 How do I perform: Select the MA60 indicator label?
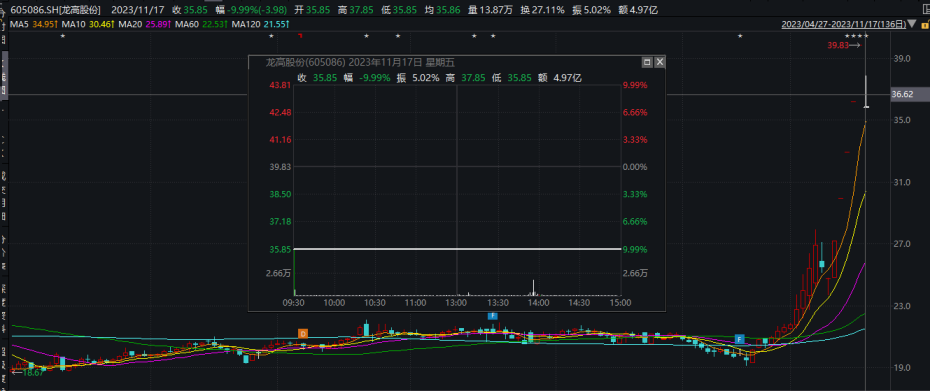coord(186,24)
